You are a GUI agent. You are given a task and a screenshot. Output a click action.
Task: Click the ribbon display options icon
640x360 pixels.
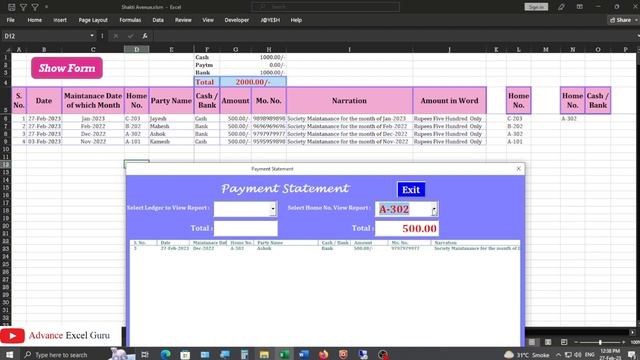pyautogui.click(x=580, y=7)
